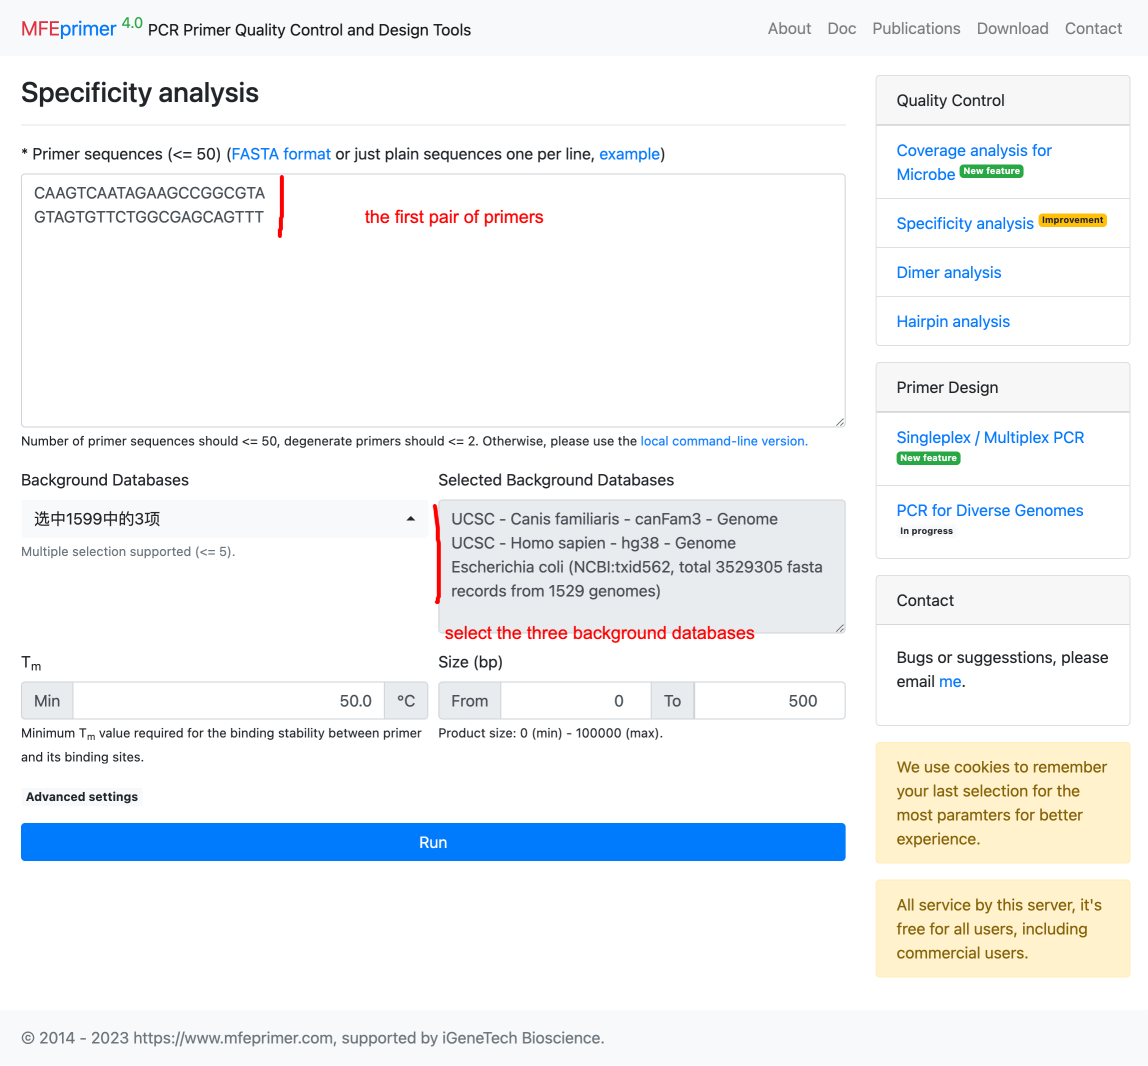
Task: Click primer CAAGTCAATAGAAGCCGGCGTA
Action: coord(149,193)
